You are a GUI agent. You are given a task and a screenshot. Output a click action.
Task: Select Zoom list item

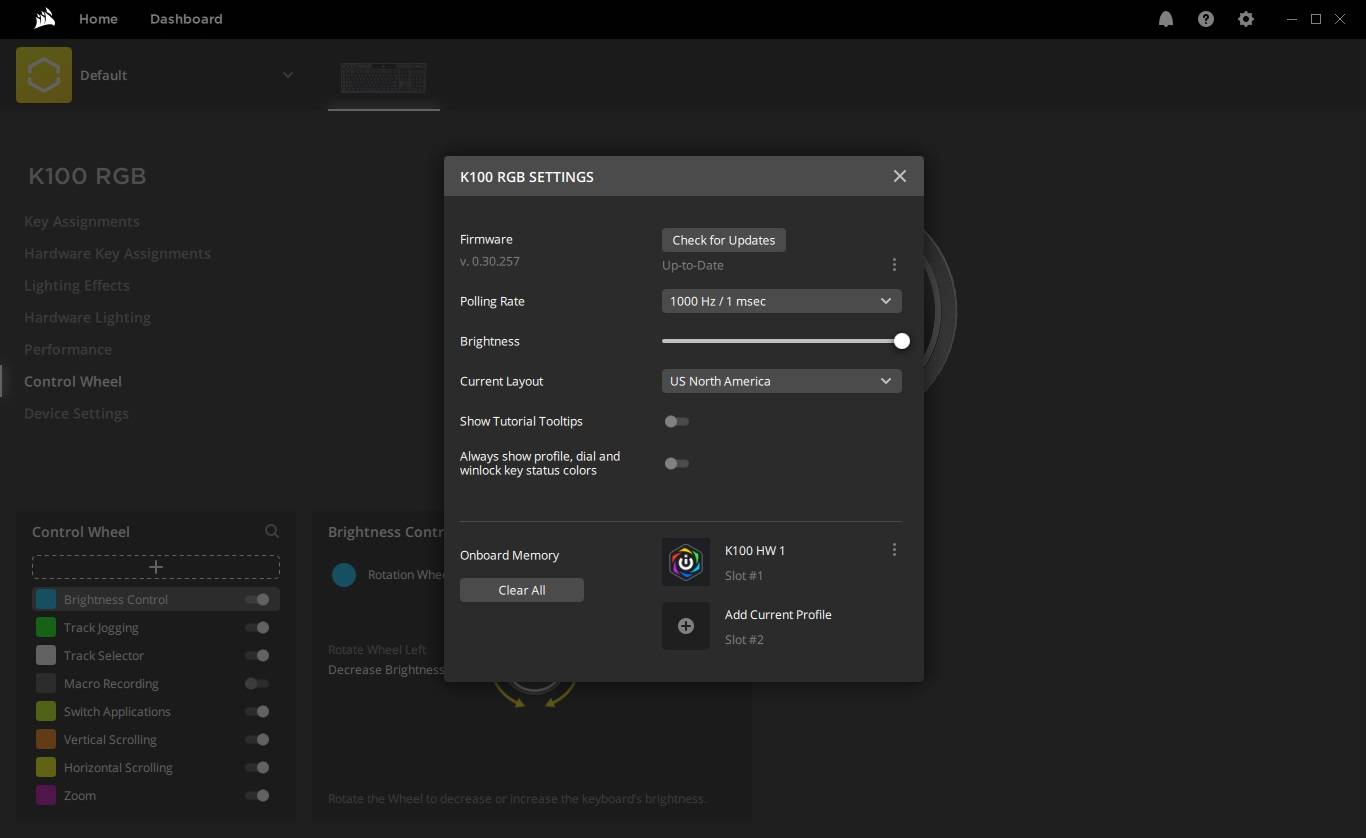coord(156,796)
